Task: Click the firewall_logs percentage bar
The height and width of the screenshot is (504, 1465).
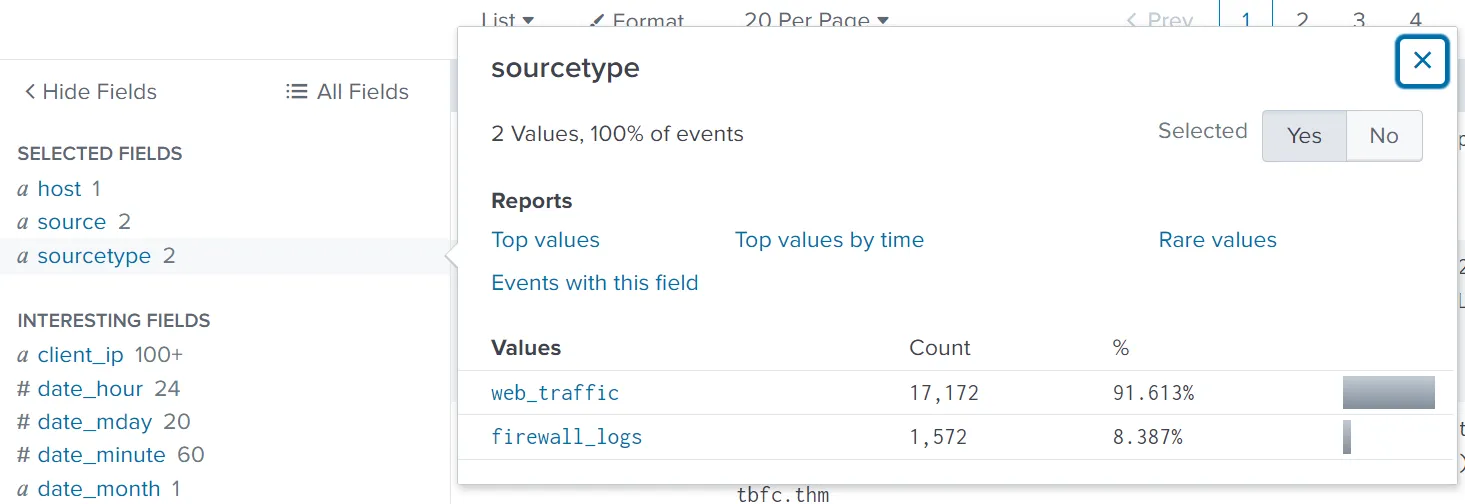Action: pos(1347,437)
